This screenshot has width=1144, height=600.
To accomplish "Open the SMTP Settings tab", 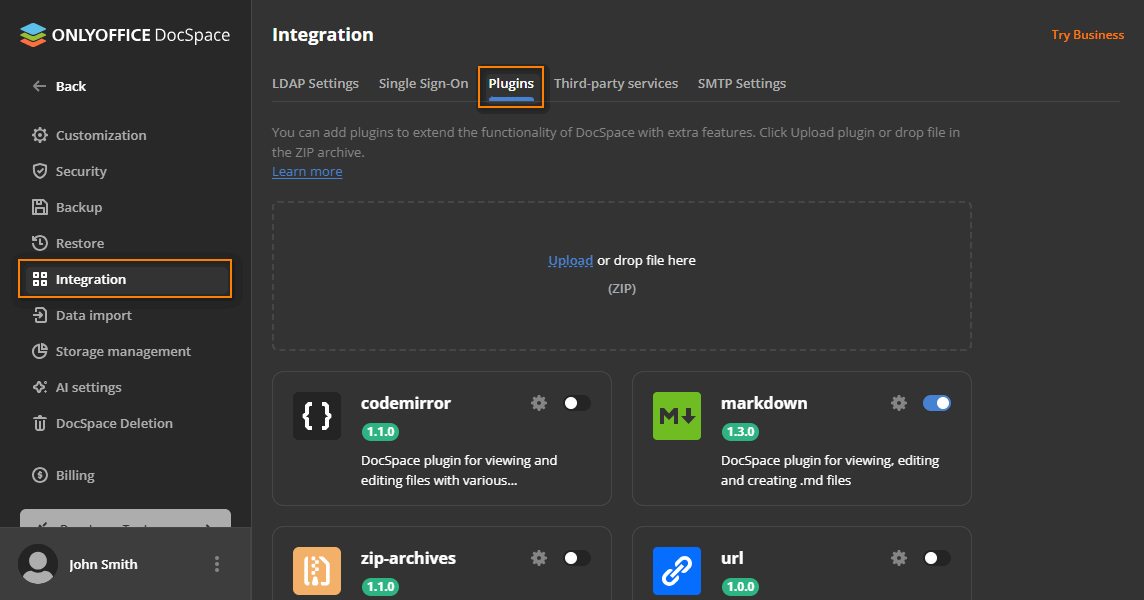I will pyautogui.click(x=742, y=83).
